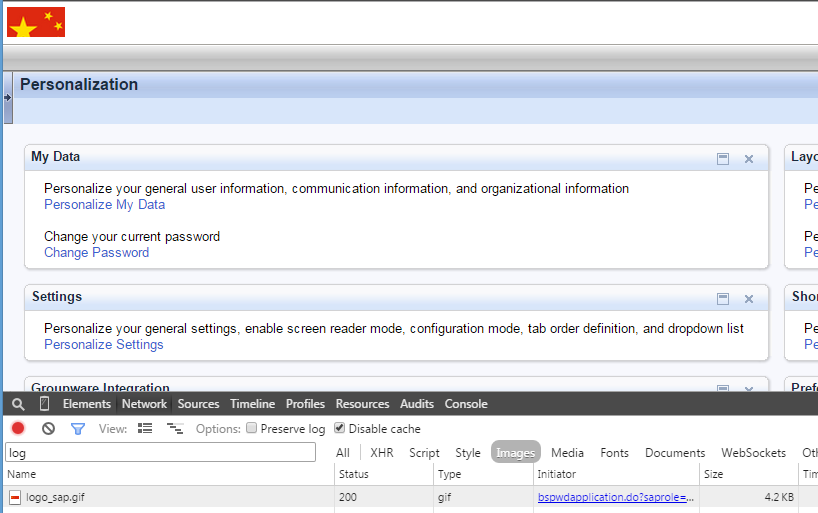The height and width of the screenshot is (513, 818).
Task: Click the DevTools search magnifier icon
Action: (18, 404)
